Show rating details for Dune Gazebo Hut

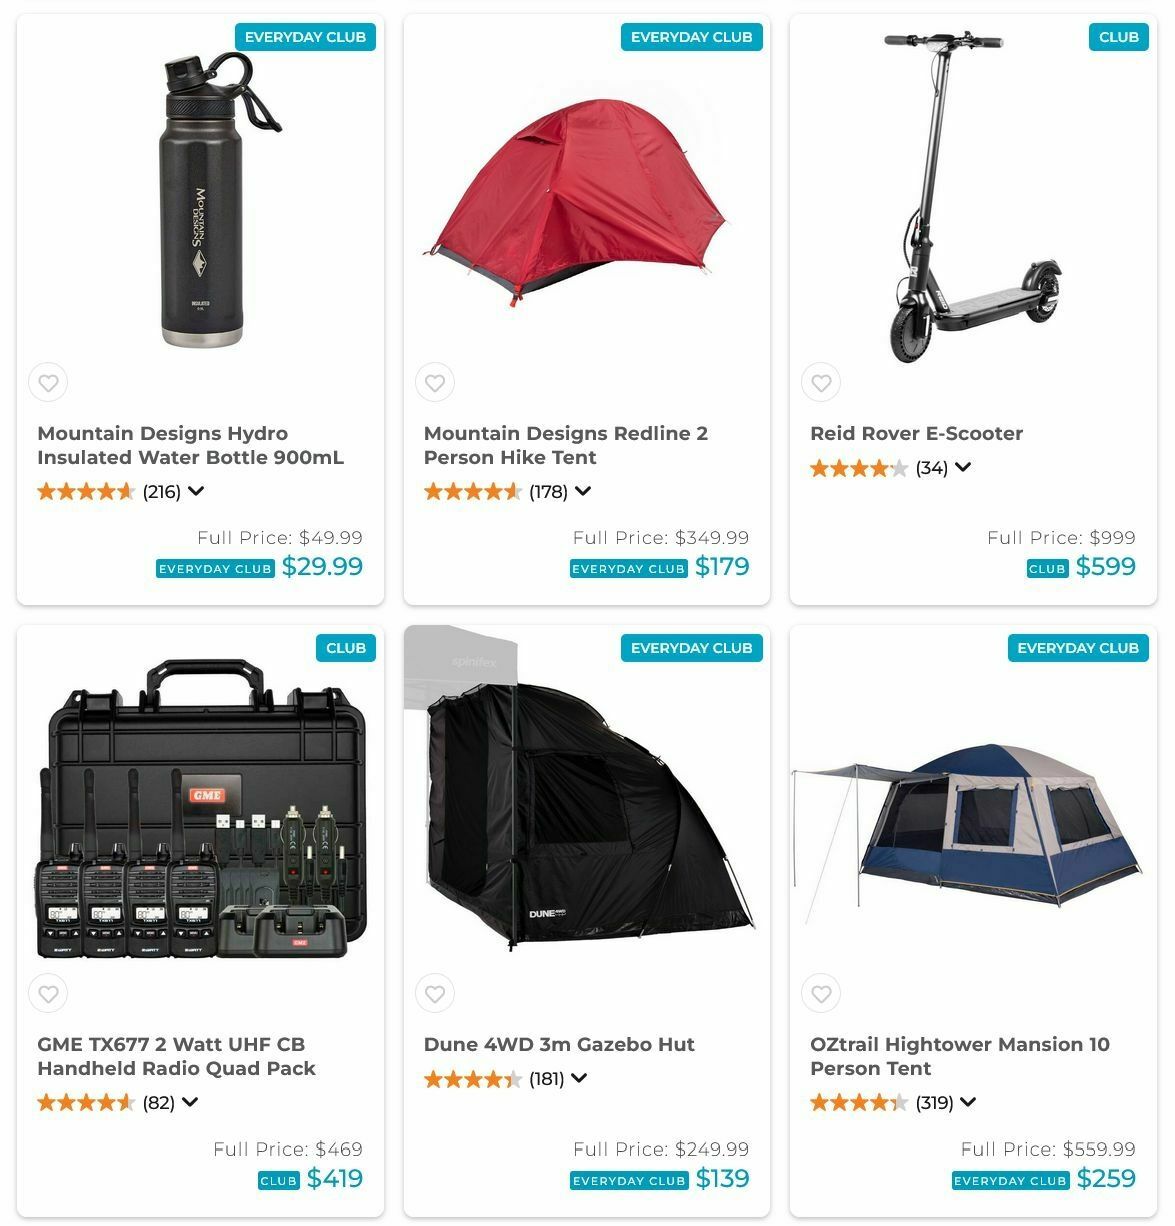(579, 1078)
